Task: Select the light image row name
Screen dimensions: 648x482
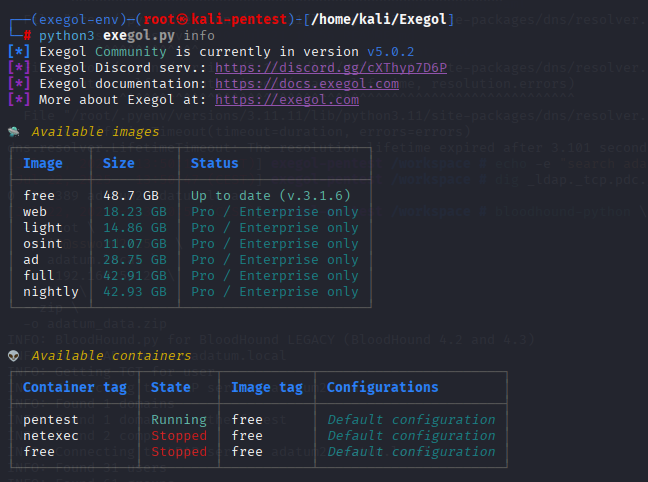Action: pos(43,228)
